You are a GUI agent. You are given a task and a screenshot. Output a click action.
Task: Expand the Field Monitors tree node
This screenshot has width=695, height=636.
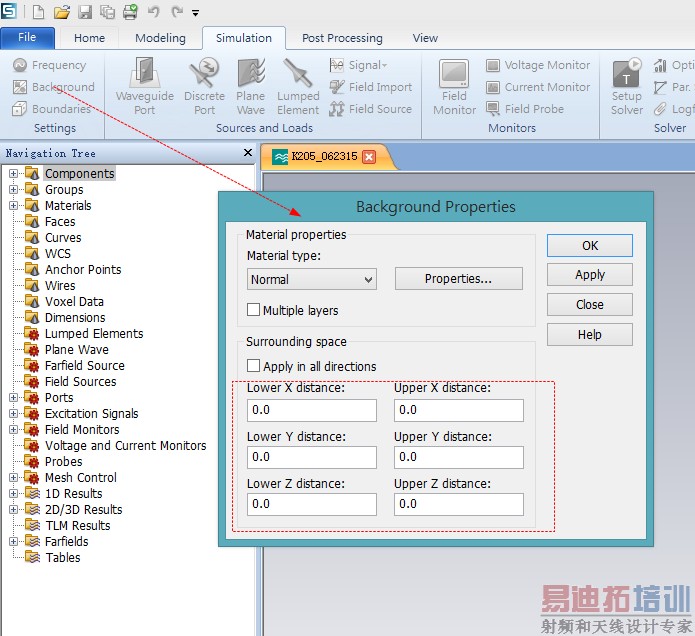[13, 429]
